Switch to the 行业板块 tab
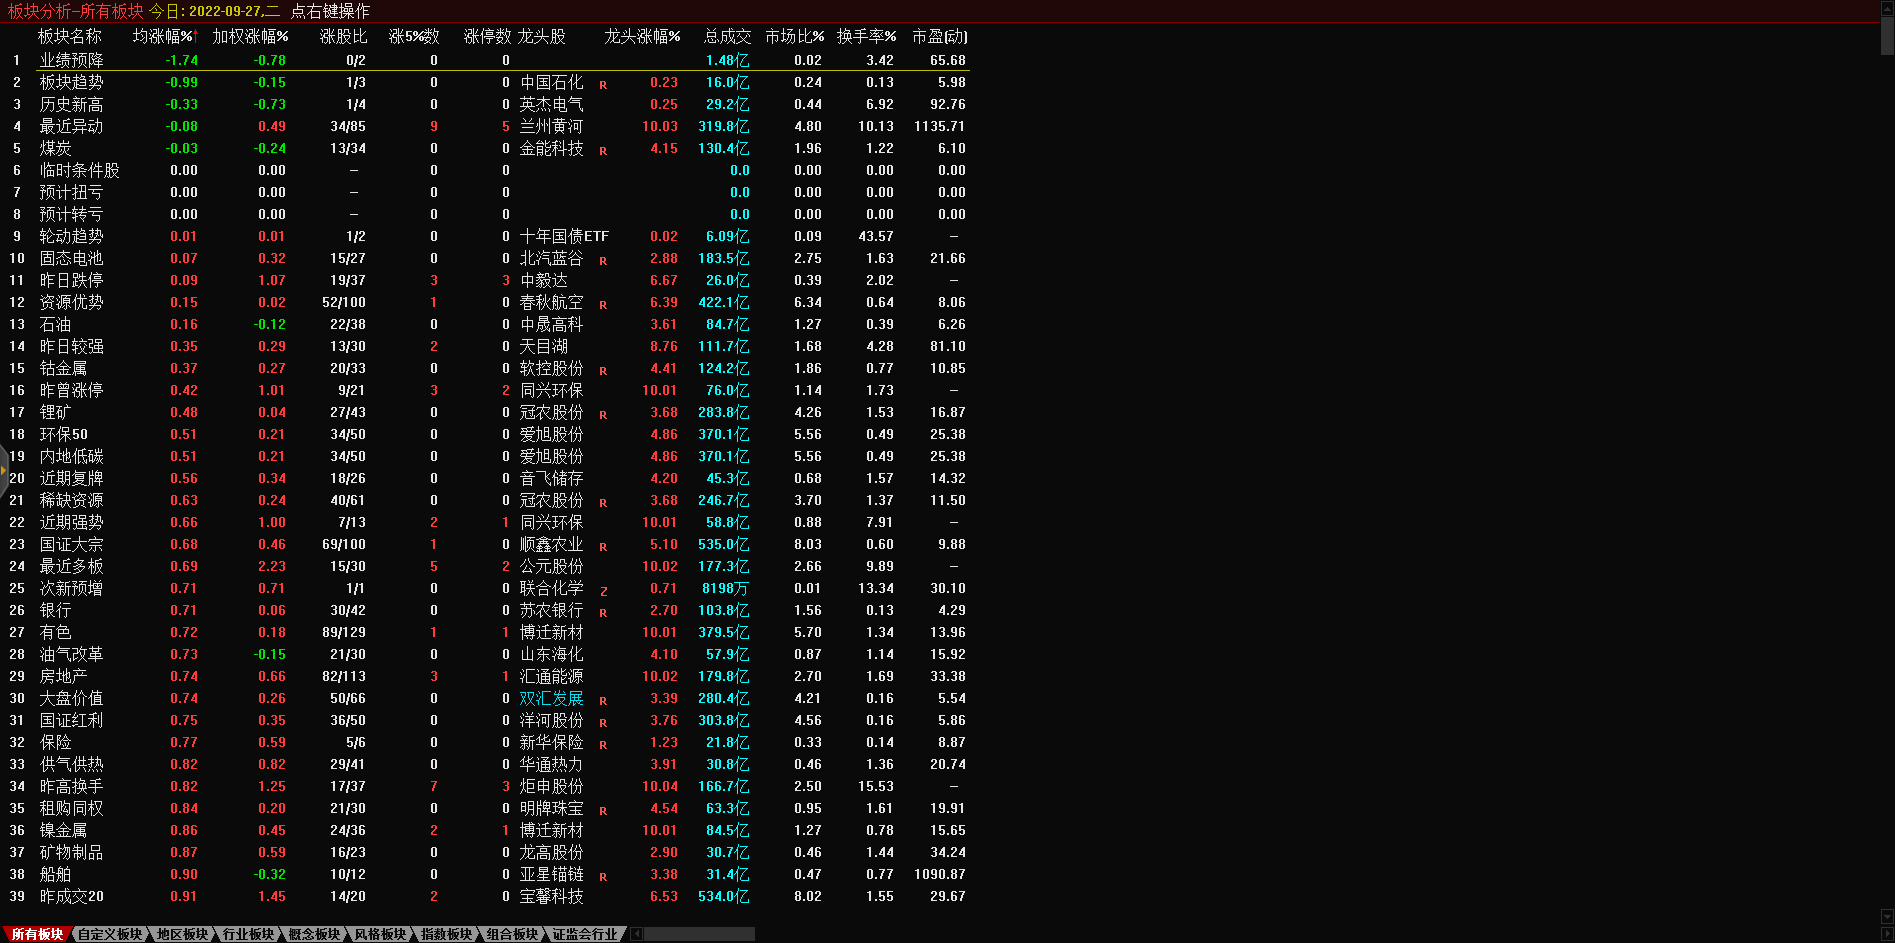Viewport: 1895px width, 943px height. pos(248,934)
